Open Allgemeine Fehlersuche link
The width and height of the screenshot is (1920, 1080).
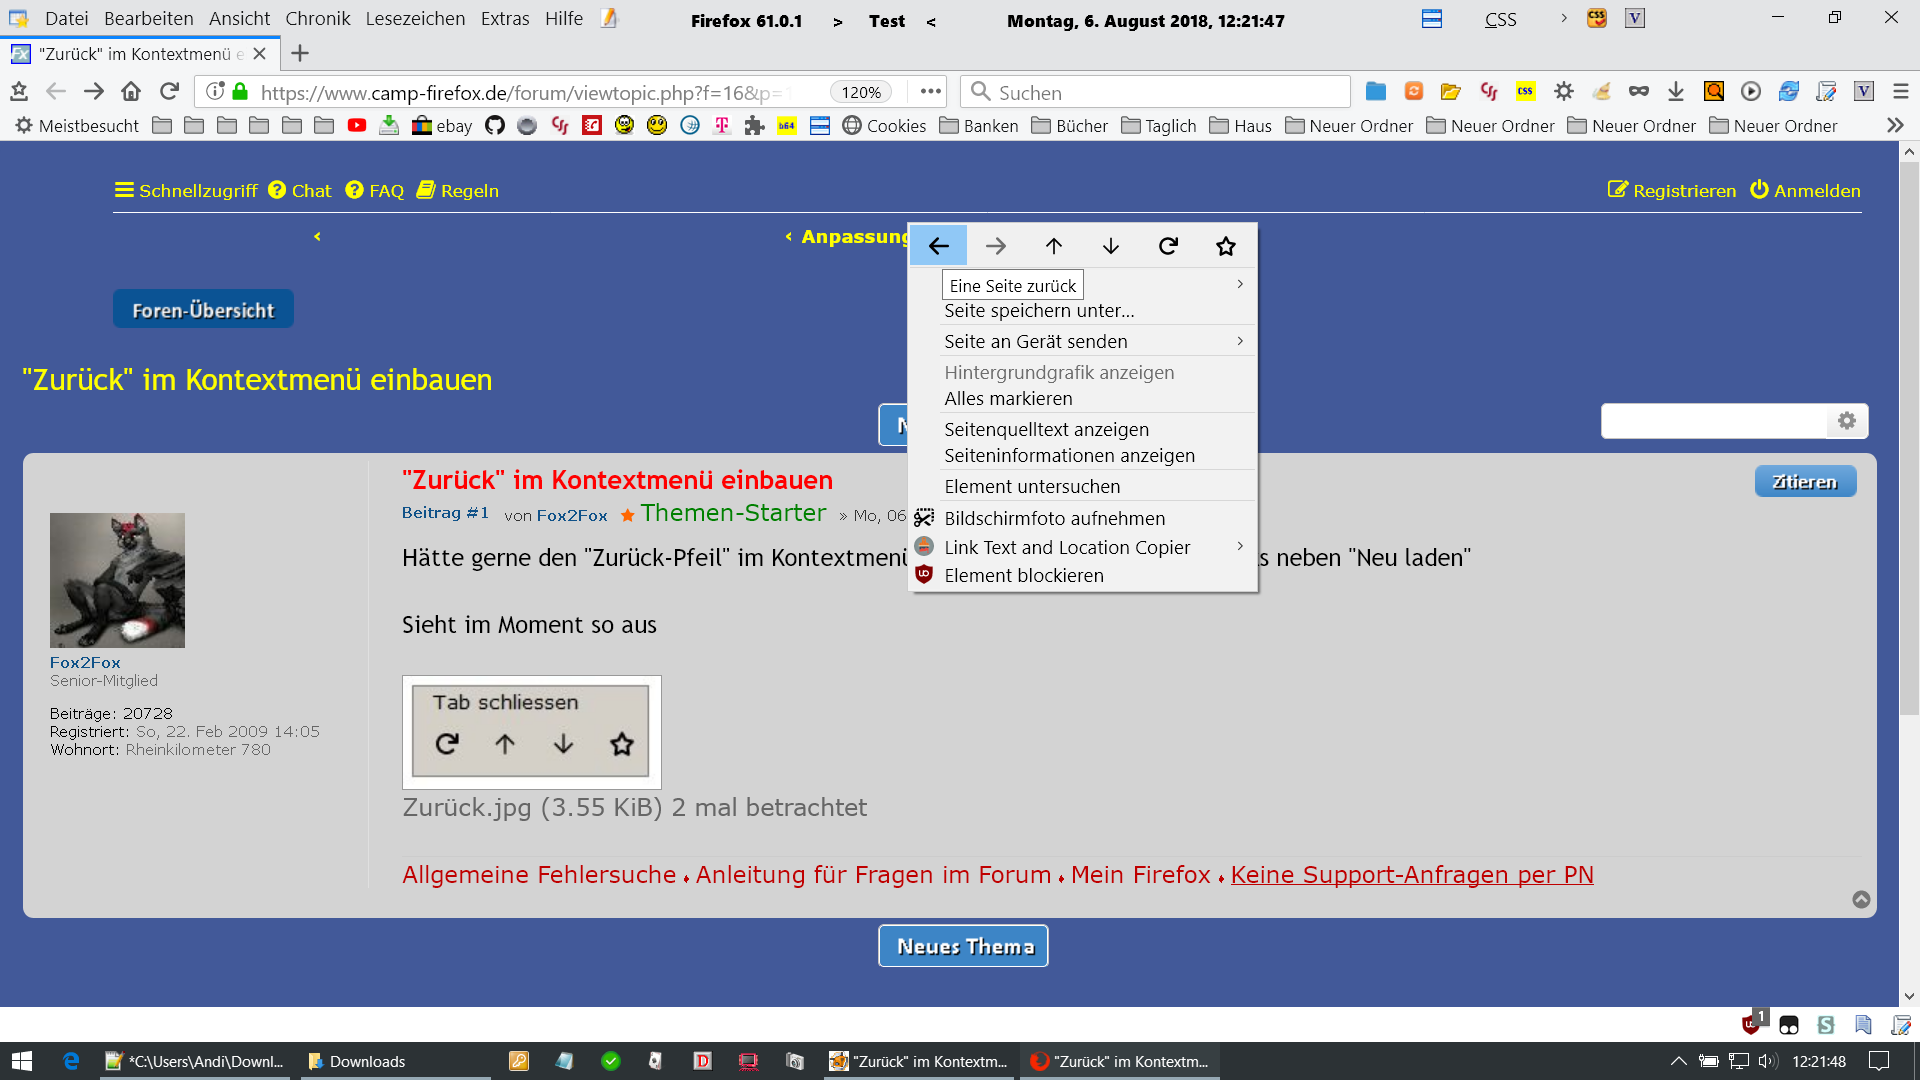point(538,875)
